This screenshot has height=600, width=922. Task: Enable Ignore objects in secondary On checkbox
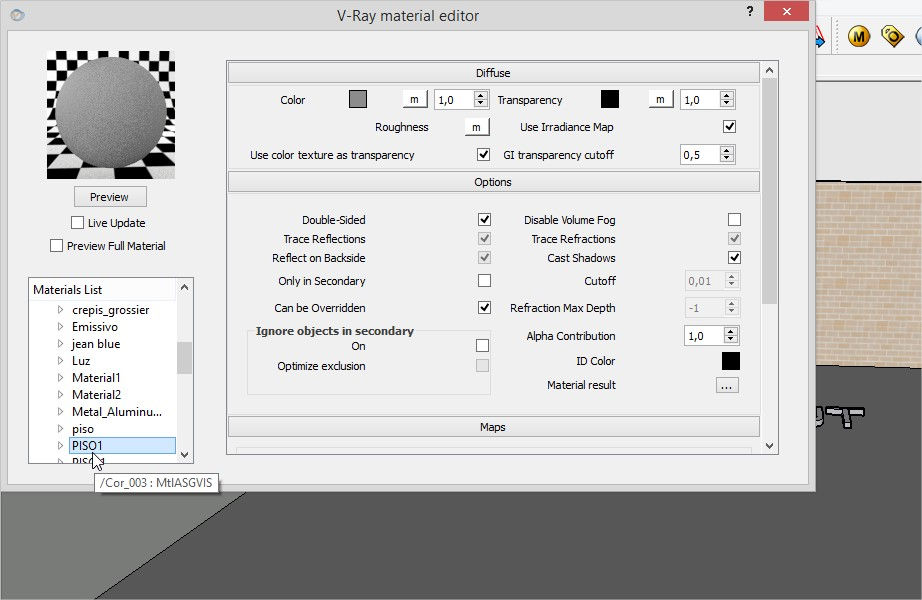(x=482, y=345)
